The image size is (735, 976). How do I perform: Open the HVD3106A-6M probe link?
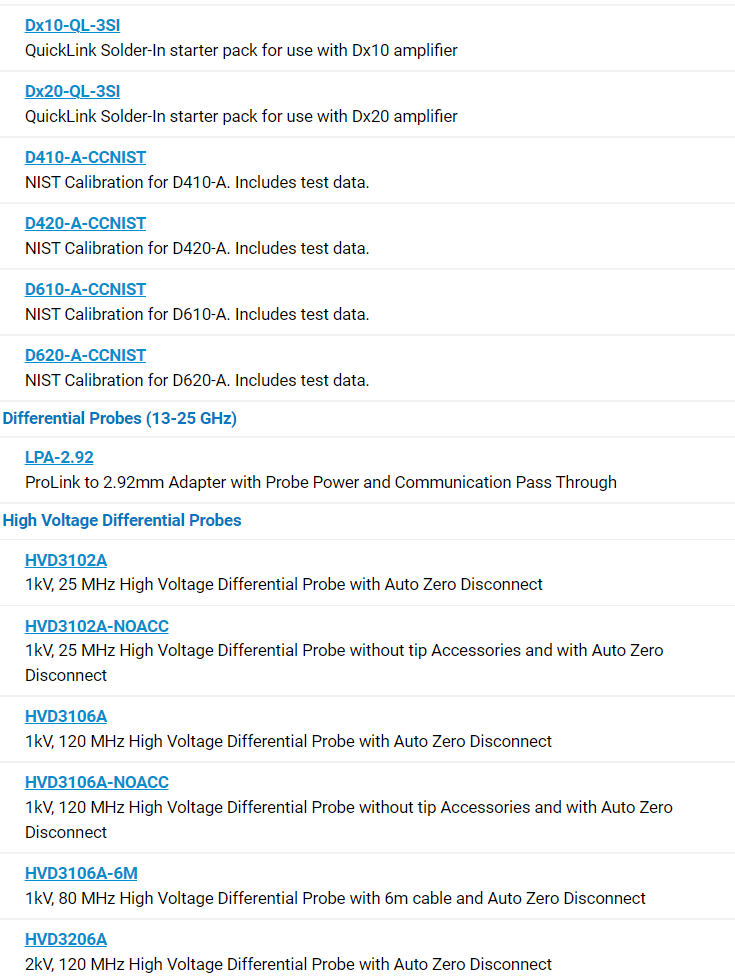[81, 873]
